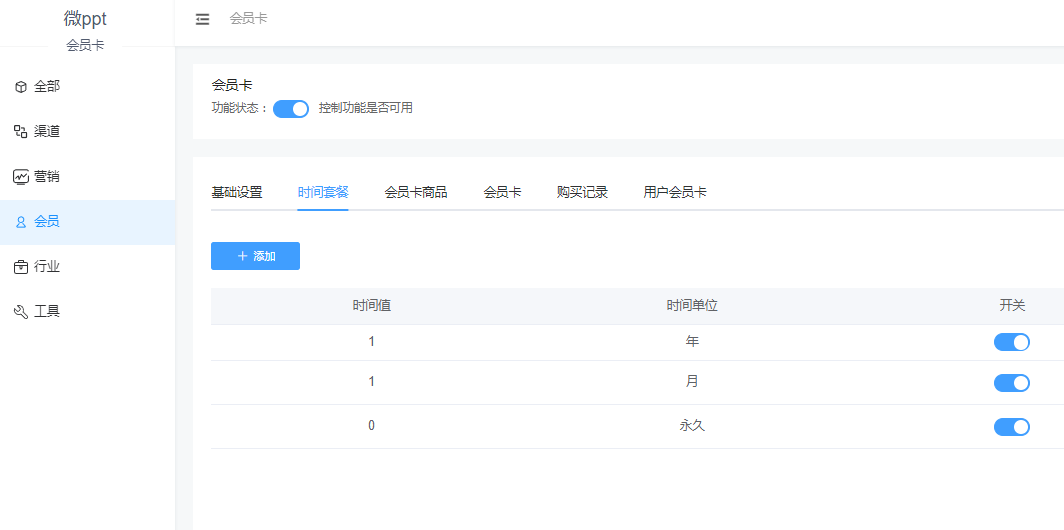Toggle the 永久 row switch
Screen dimensions: 1064x530
click(1011, 427)
